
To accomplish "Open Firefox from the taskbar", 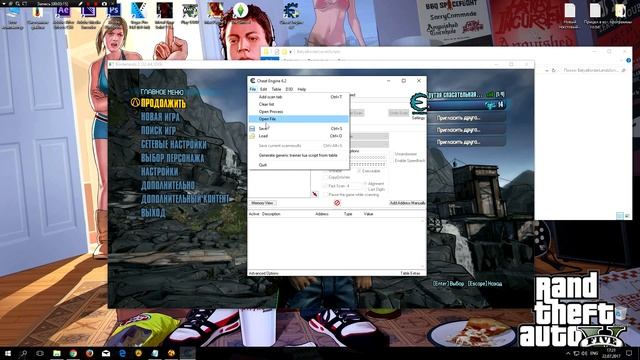I will click(x=89, y=353).
